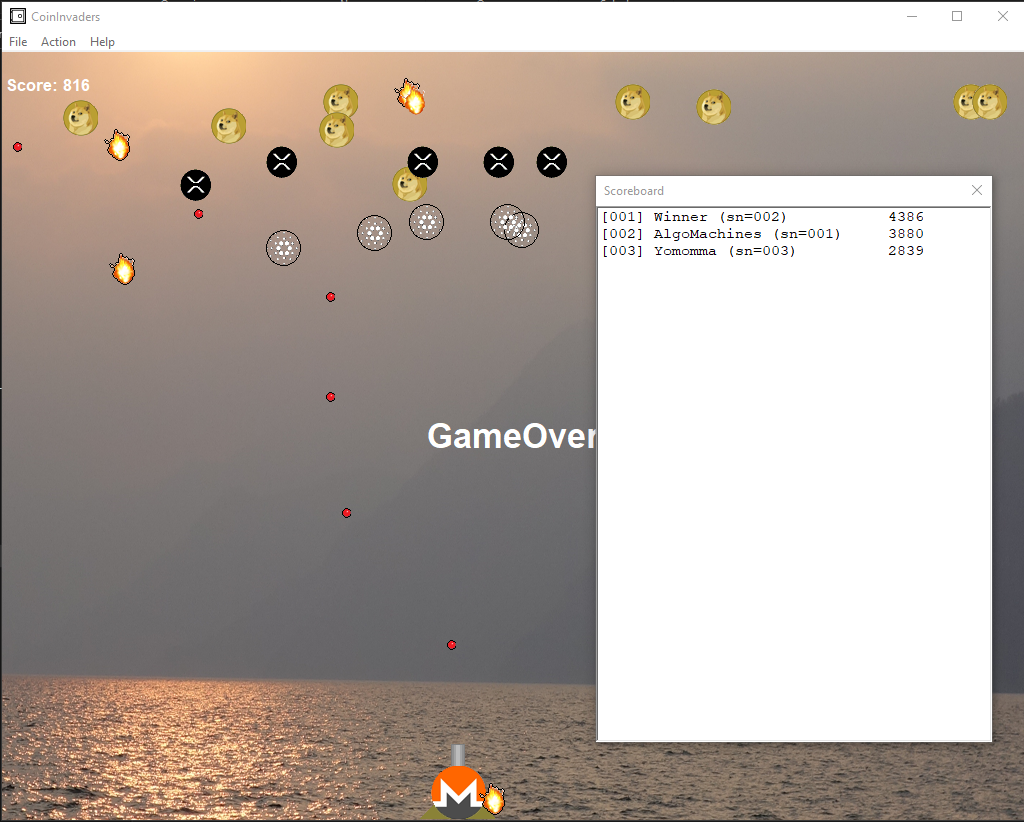Click the red bullet just above the water
The height and width of the screenshot is (822, 1024).
451,645
